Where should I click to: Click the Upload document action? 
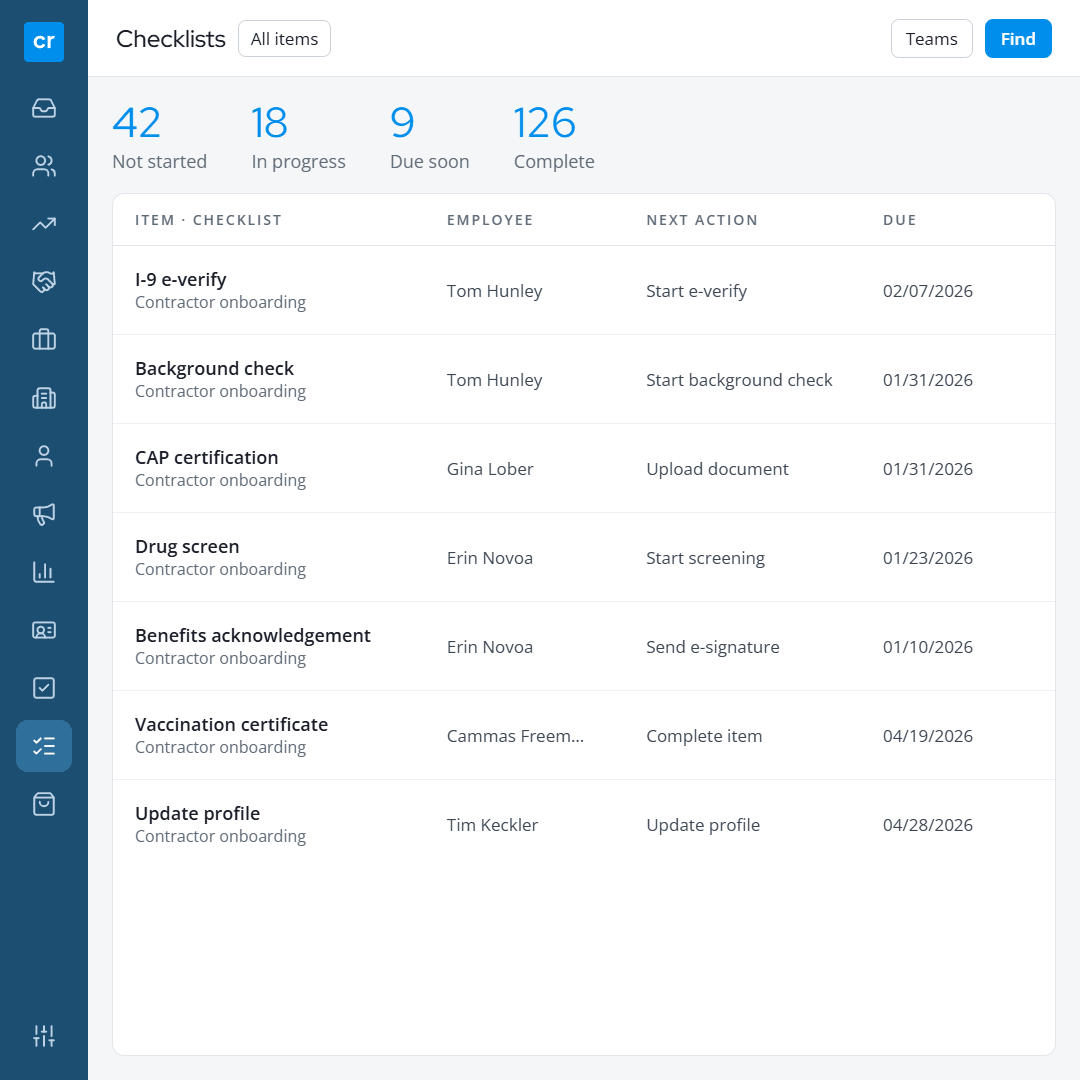(x=717, y=469)
